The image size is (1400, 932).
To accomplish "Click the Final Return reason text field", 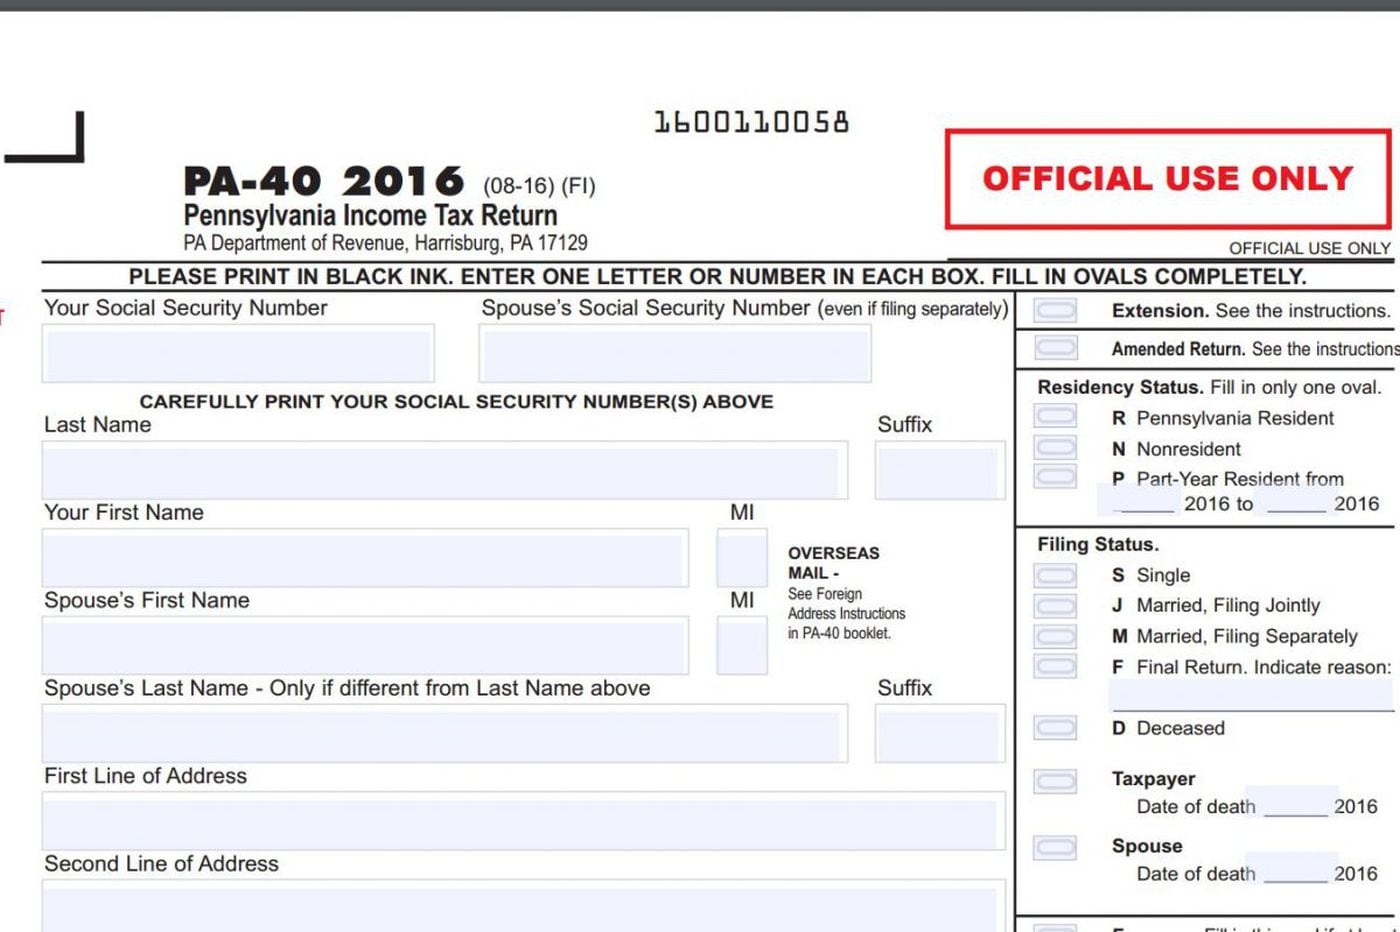I will coord(1250,695).
